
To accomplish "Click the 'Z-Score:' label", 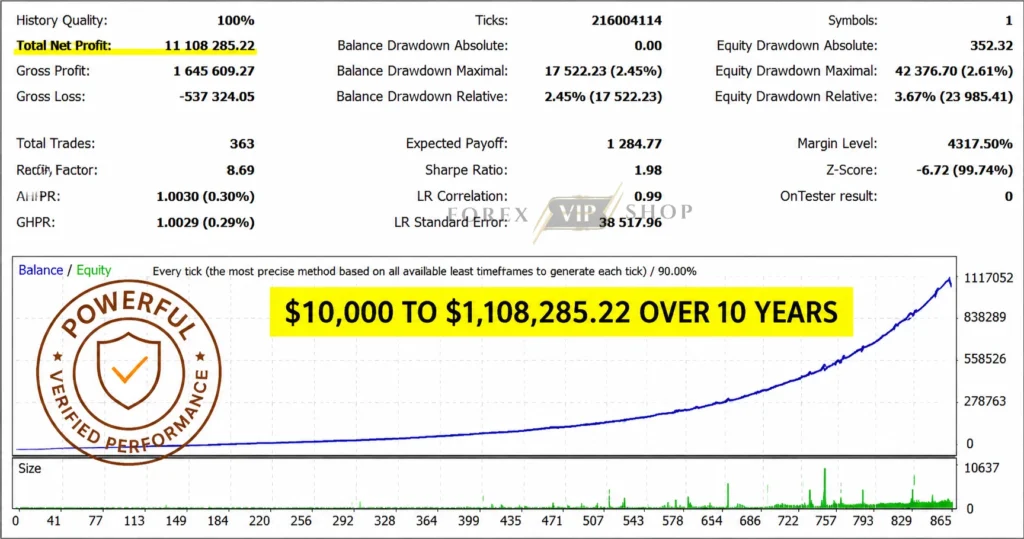I will pos(852,170).
